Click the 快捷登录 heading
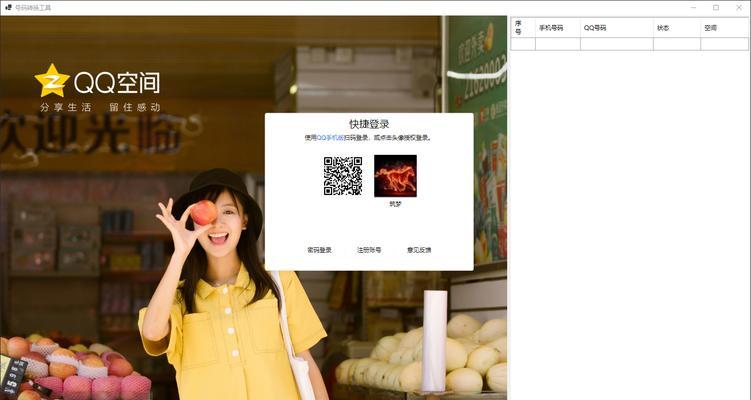Screen dimensions: 751x400 [369, 124]
